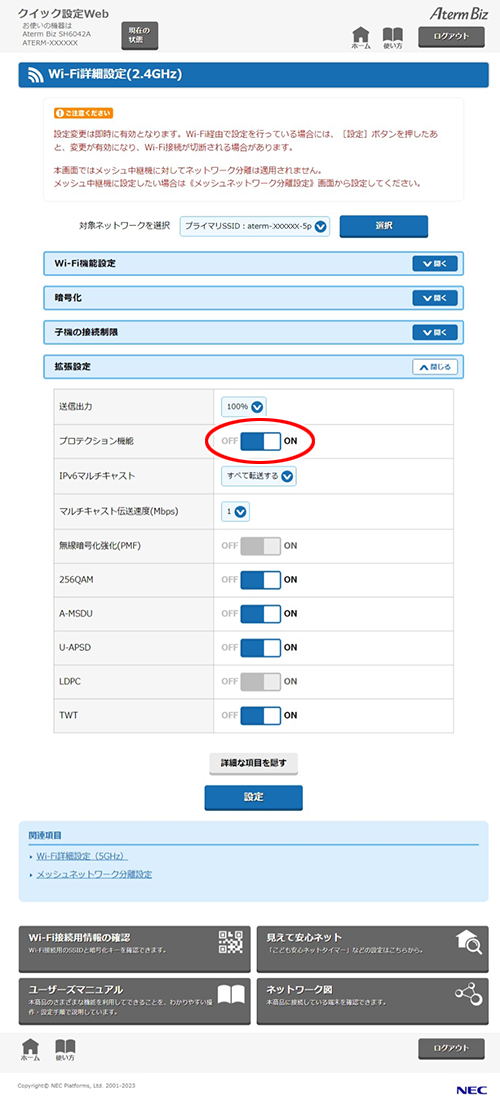Collapse the 拡張設定 section
Image resolution: width=500 pixels, height=1102 pixels.
(435, 366)
